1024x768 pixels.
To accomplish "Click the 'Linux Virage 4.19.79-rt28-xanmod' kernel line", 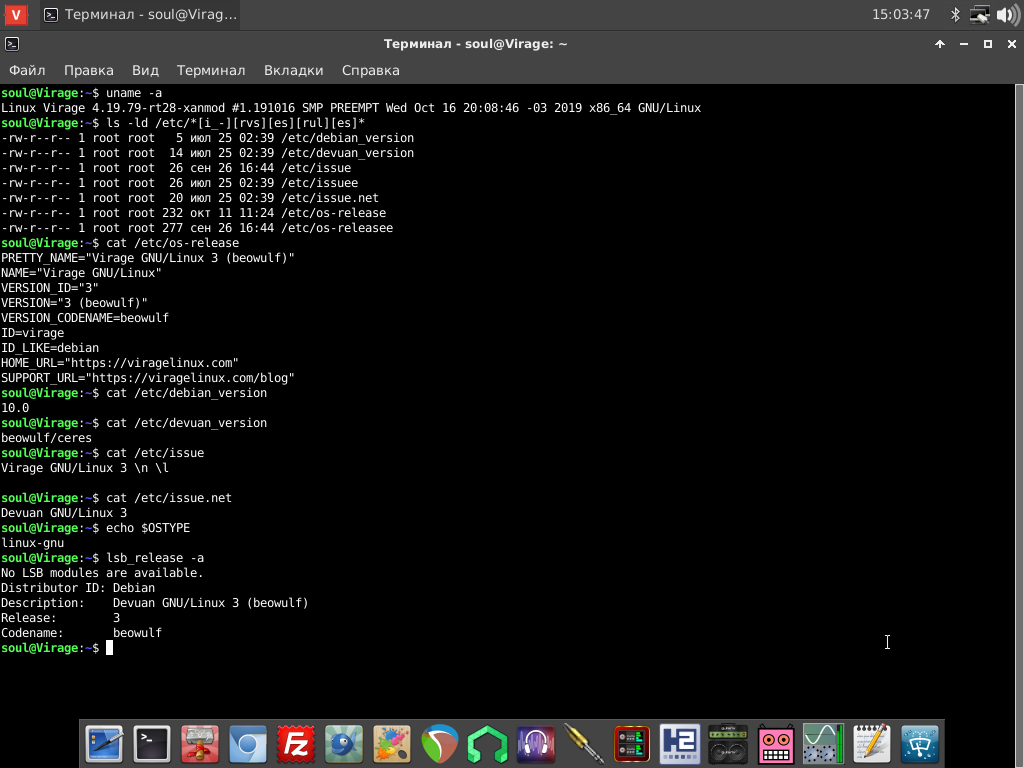I will pos(351,108).
